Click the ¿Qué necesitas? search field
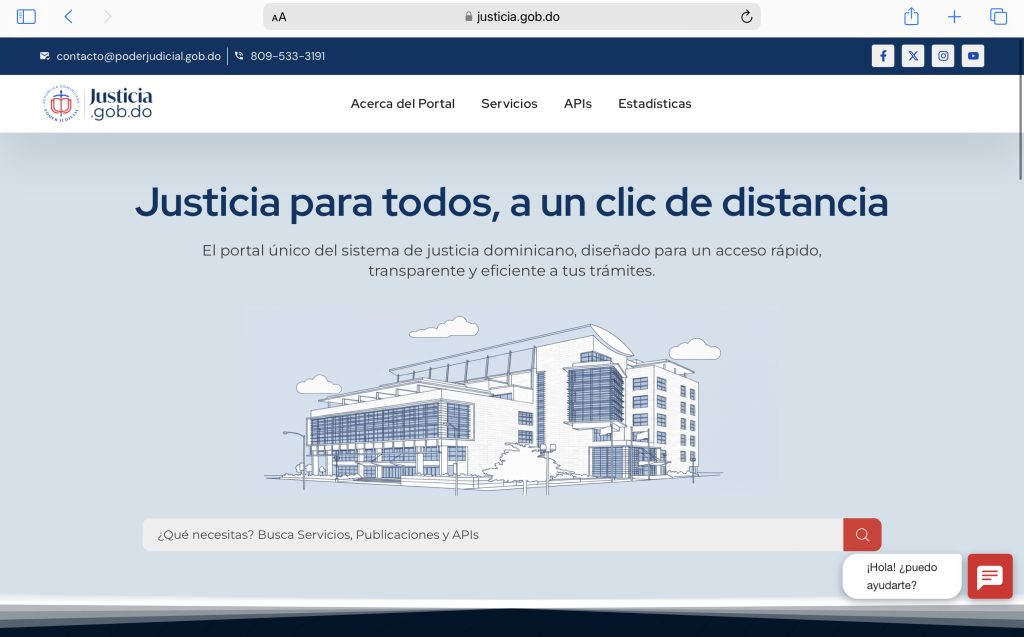Image resolution: width=1024 pixels, height=637 pixels. pyautogui.click(x=492, y=535)
